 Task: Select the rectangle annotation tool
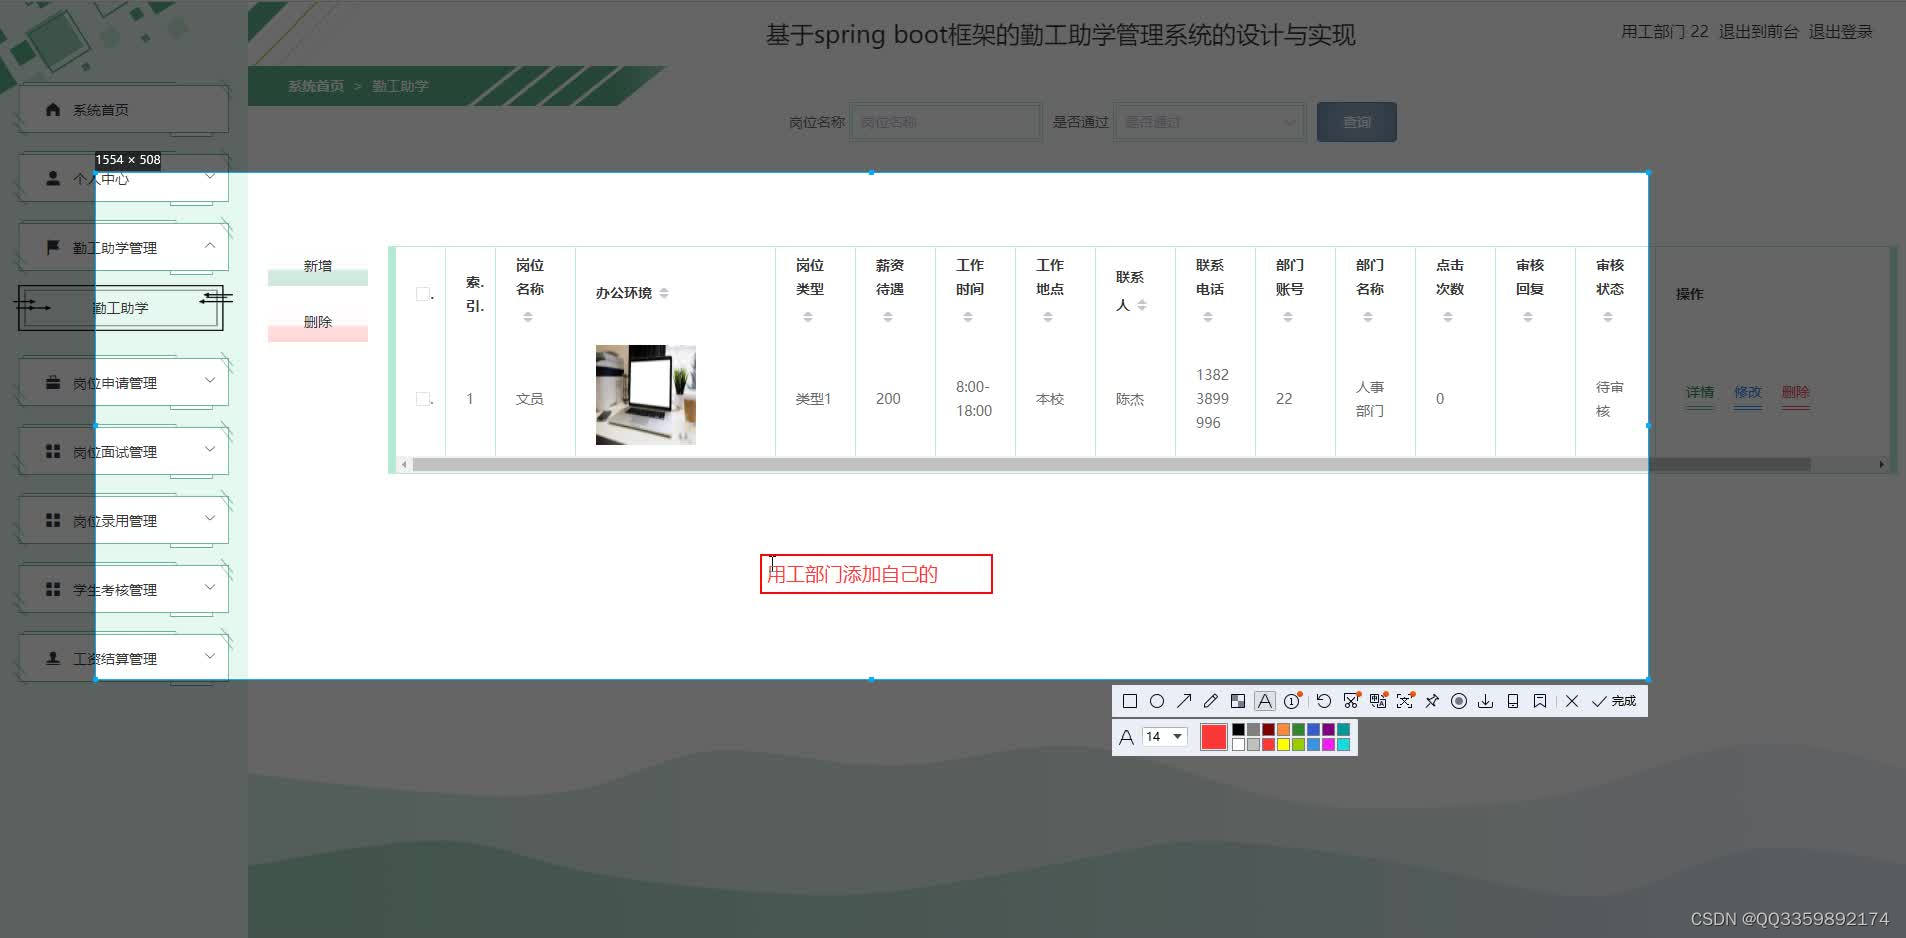(1130, 701)
